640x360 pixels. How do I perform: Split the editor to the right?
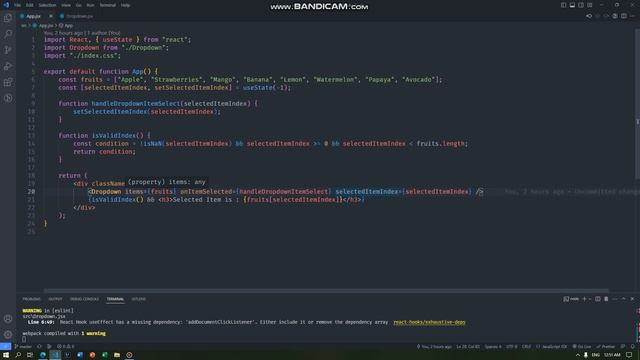(624, 16)
